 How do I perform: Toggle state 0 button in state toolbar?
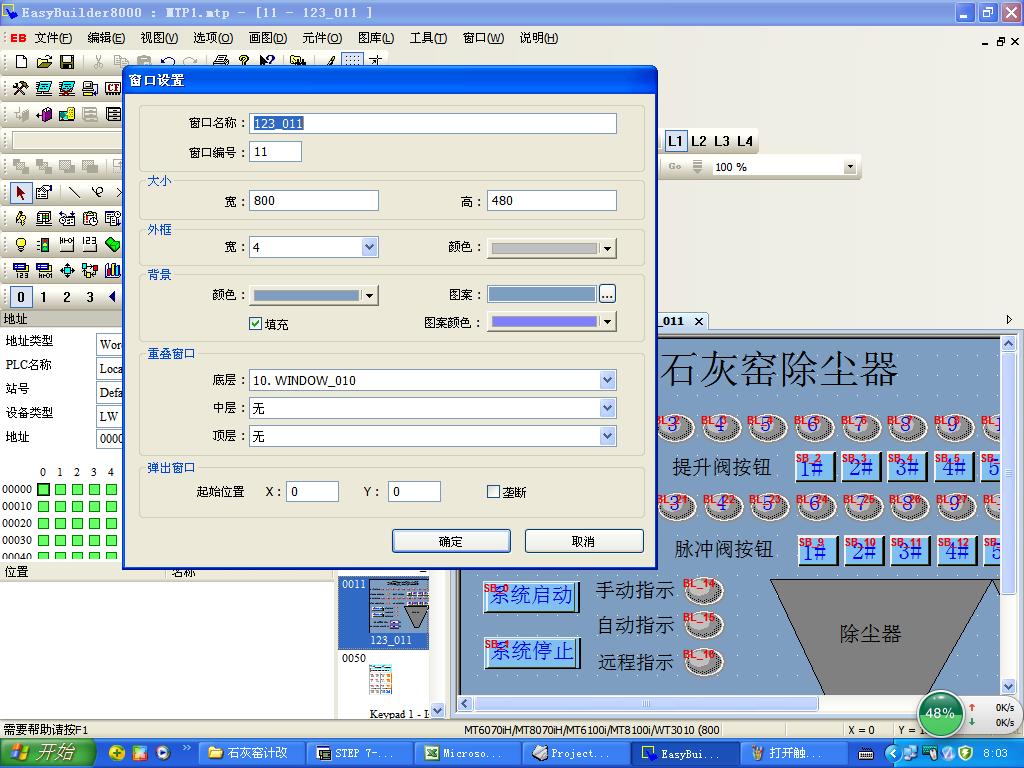(20, 297)
